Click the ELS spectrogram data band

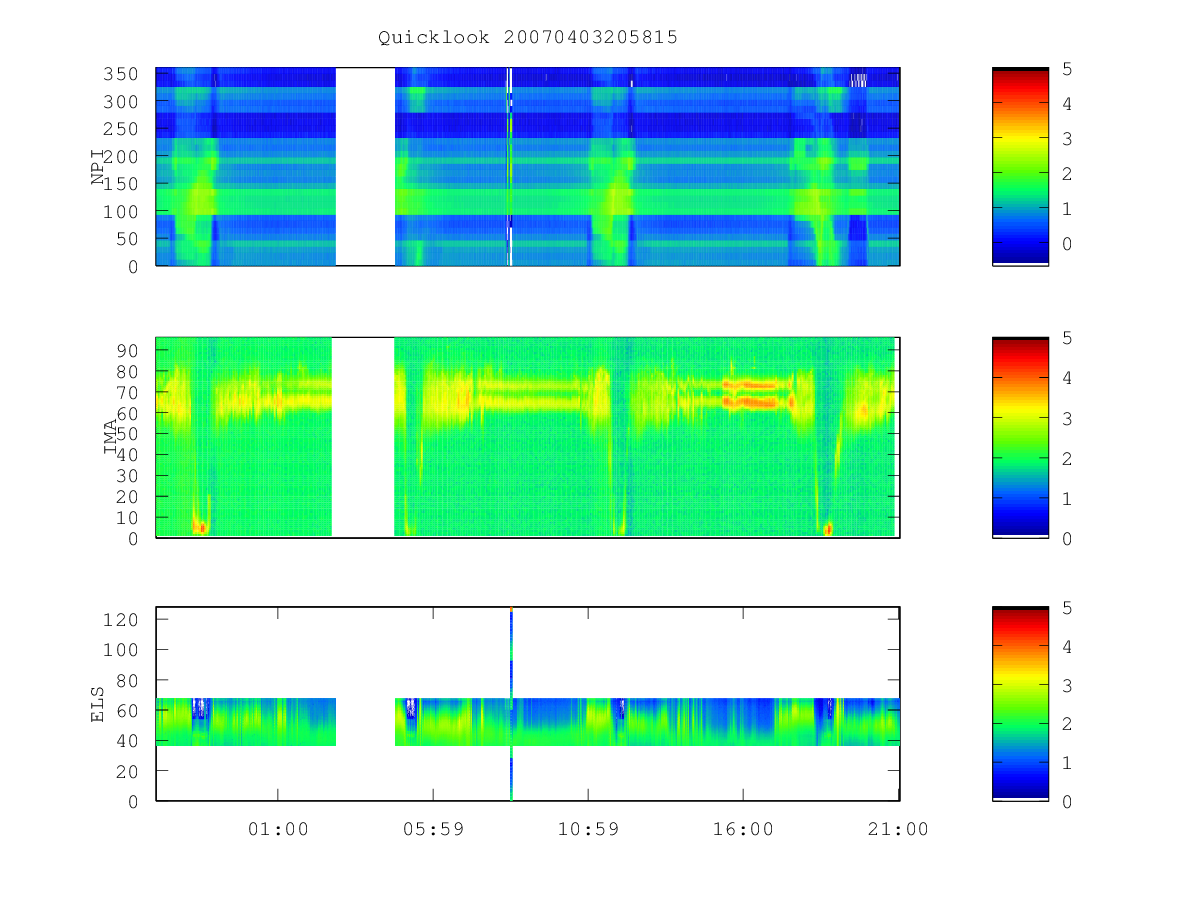click(x=528, y=722)
